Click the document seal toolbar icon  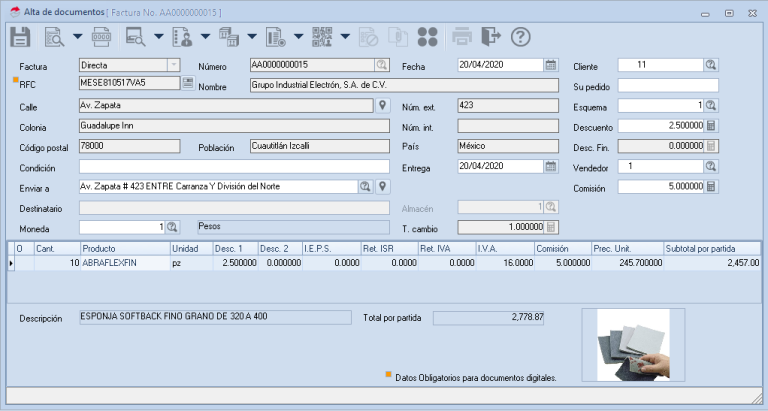pyautogui.click(x=276, y=37)
